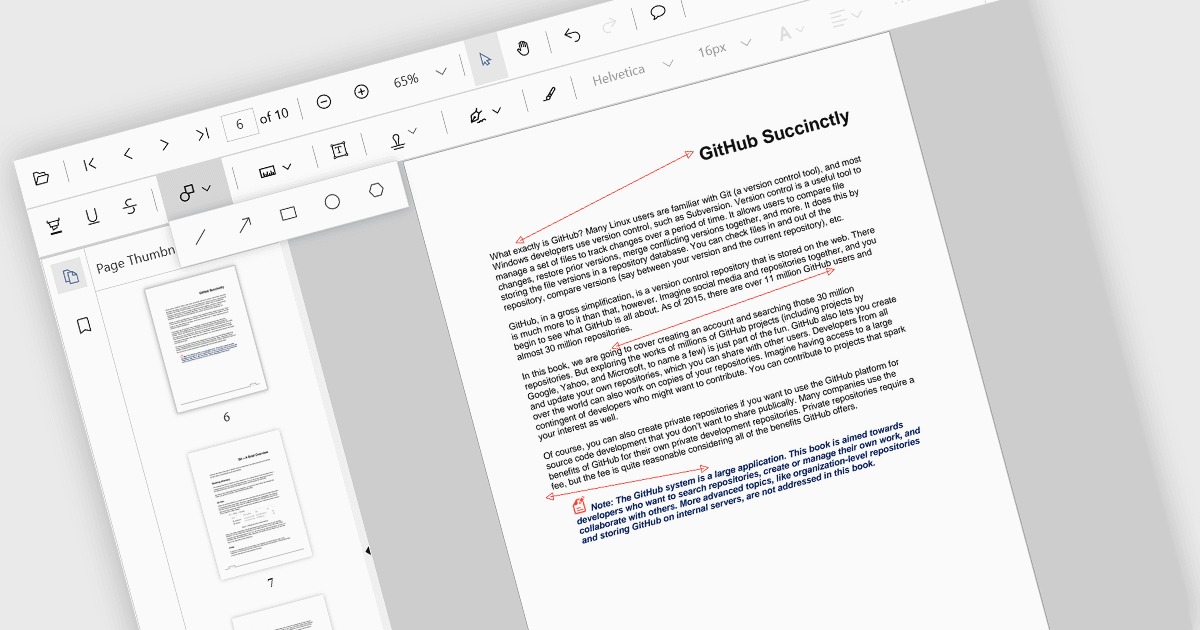
Task: Go to the first page
Action: 90,164
